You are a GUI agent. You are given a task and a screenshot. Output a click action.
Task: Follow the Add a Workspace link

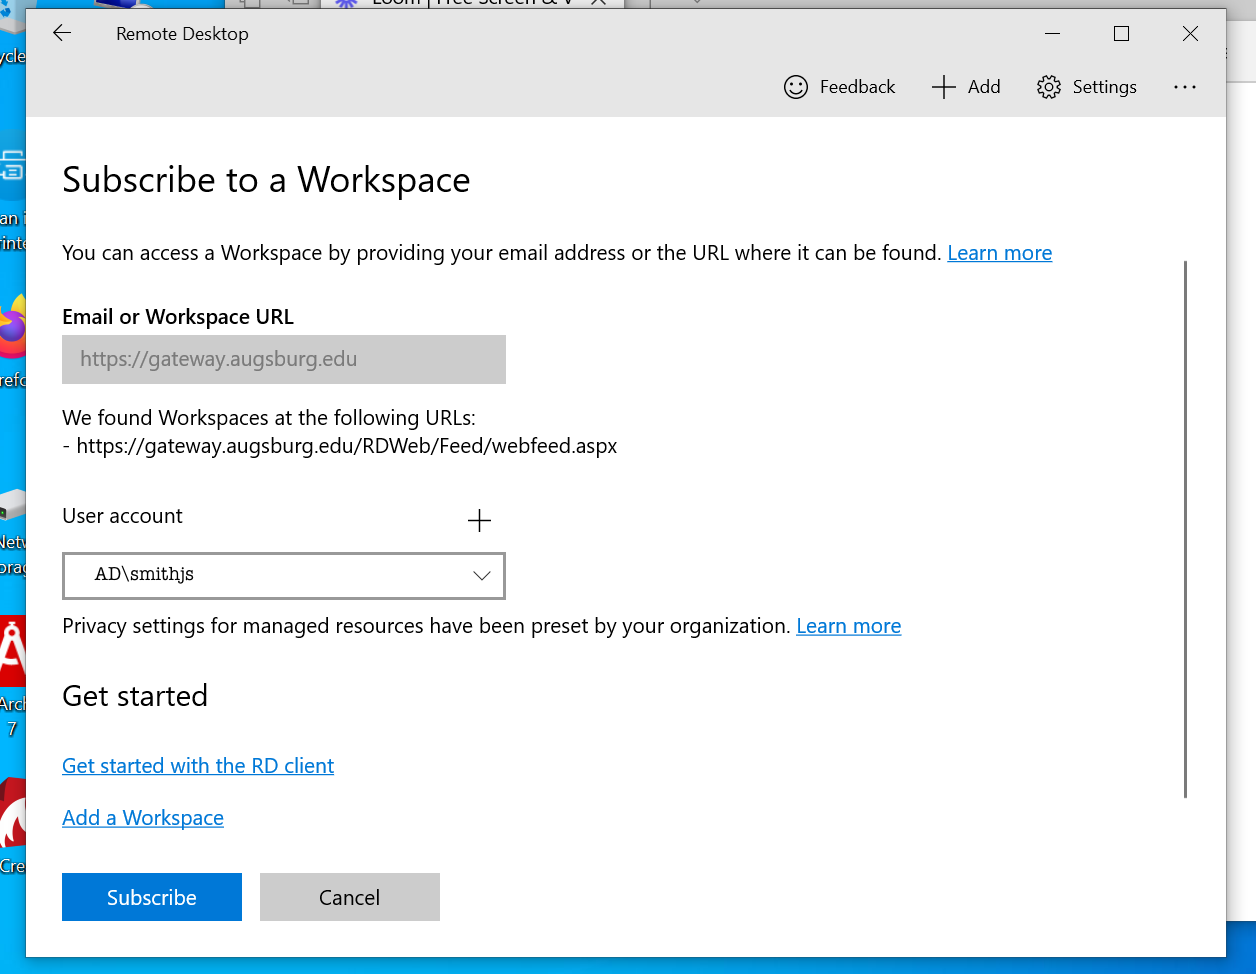tap(143, 818)
